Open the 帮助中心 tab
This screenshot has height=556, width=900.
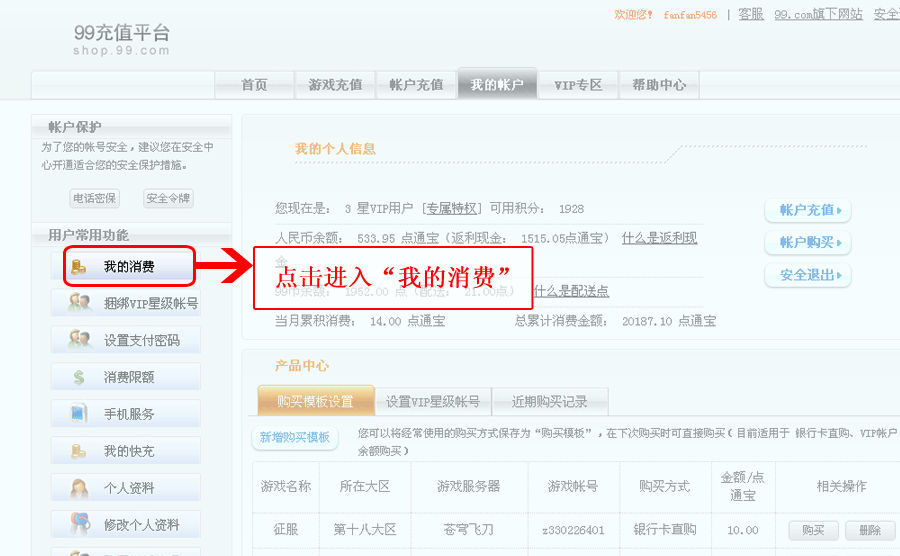[x=659, y=85]
